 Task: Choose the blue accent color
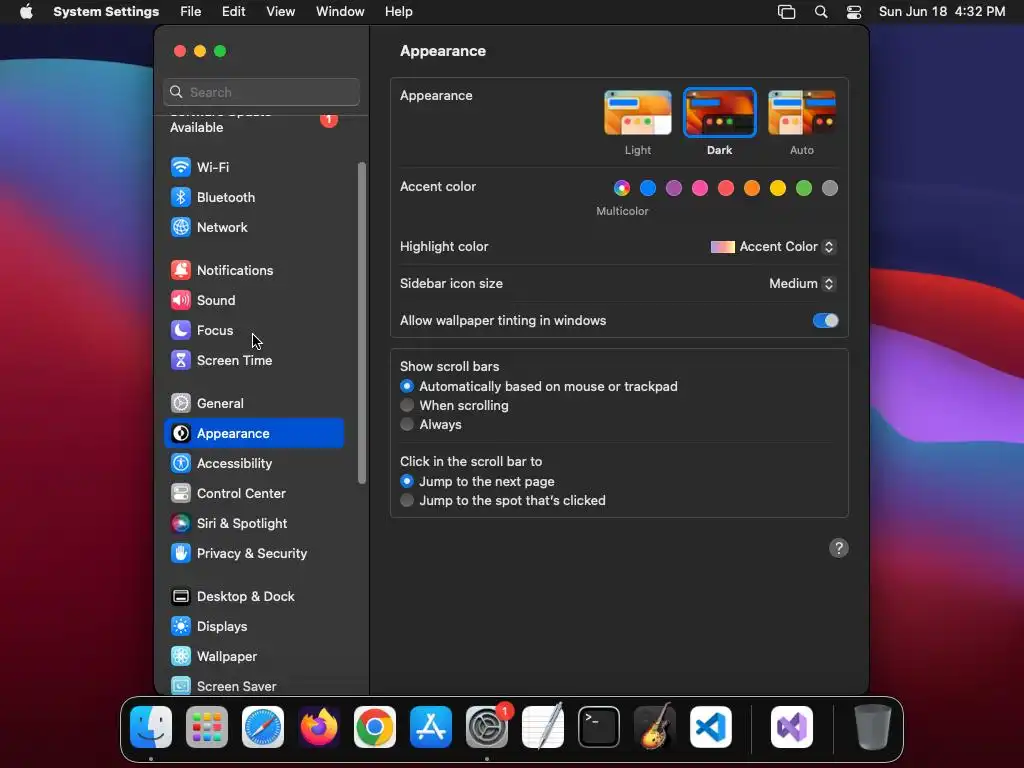[x=648, y=188]
